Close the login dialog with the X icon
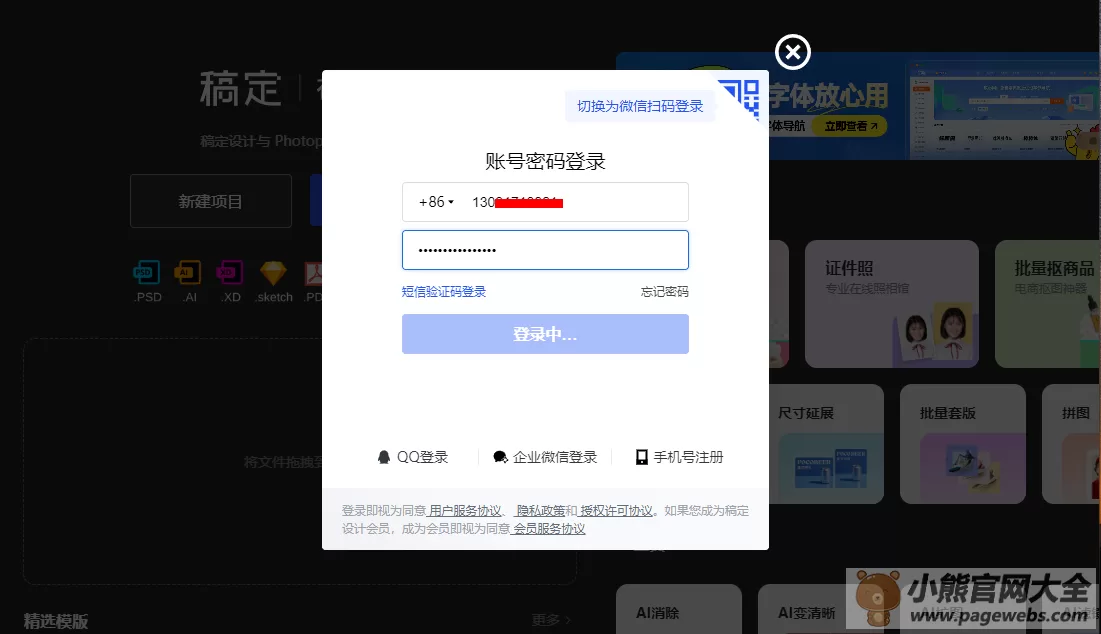1101x634 pixels. [x=793, y=52]
